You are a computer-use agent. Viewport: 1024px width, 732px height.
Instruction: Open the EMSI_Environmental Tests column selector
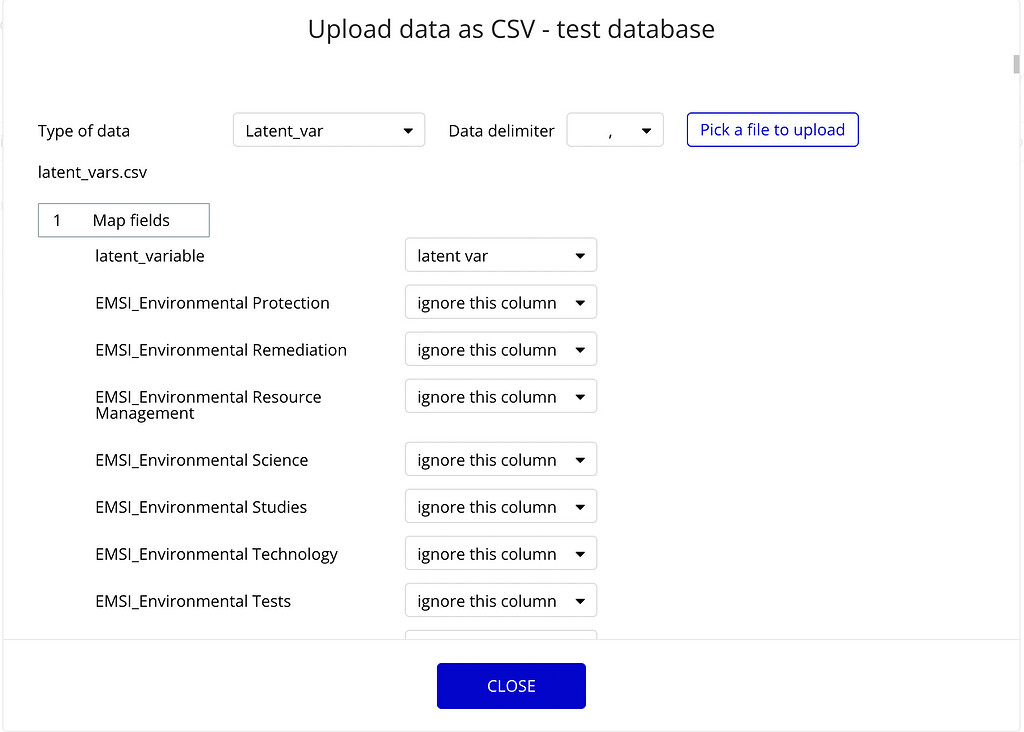(500, 600)
